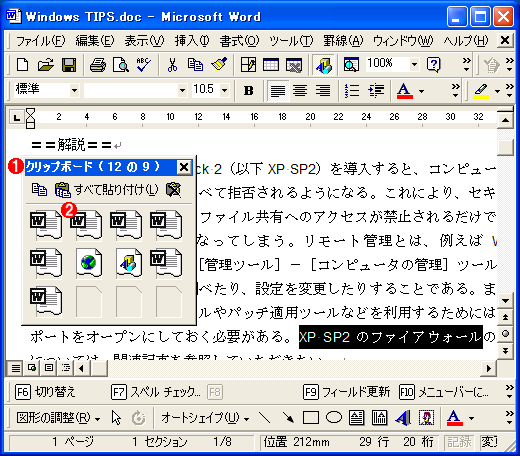Paste the drawing object clipboard item
The width and height of the screenshot is (520, 456).
(128, 263)
